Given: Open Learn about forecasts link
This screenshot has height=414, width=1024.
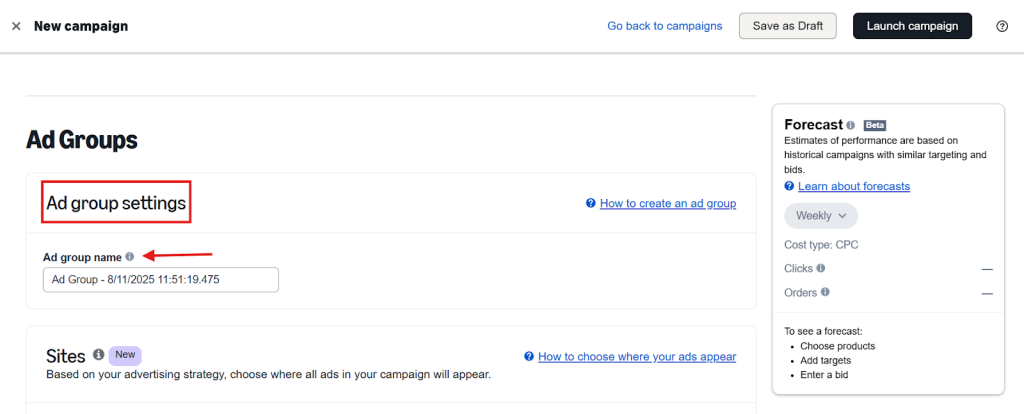Looking at the screenshot, I should 854,186.
